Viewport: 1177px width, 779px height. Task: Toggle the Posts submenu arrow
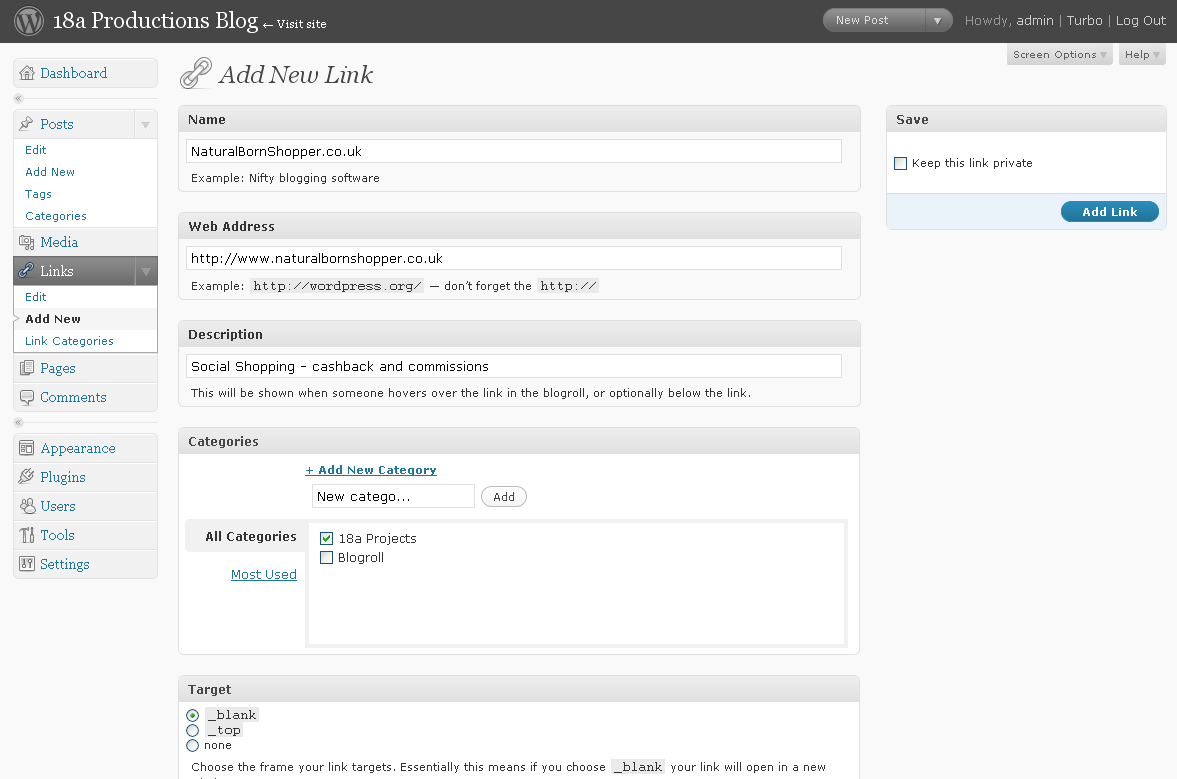tap(146, 125)
